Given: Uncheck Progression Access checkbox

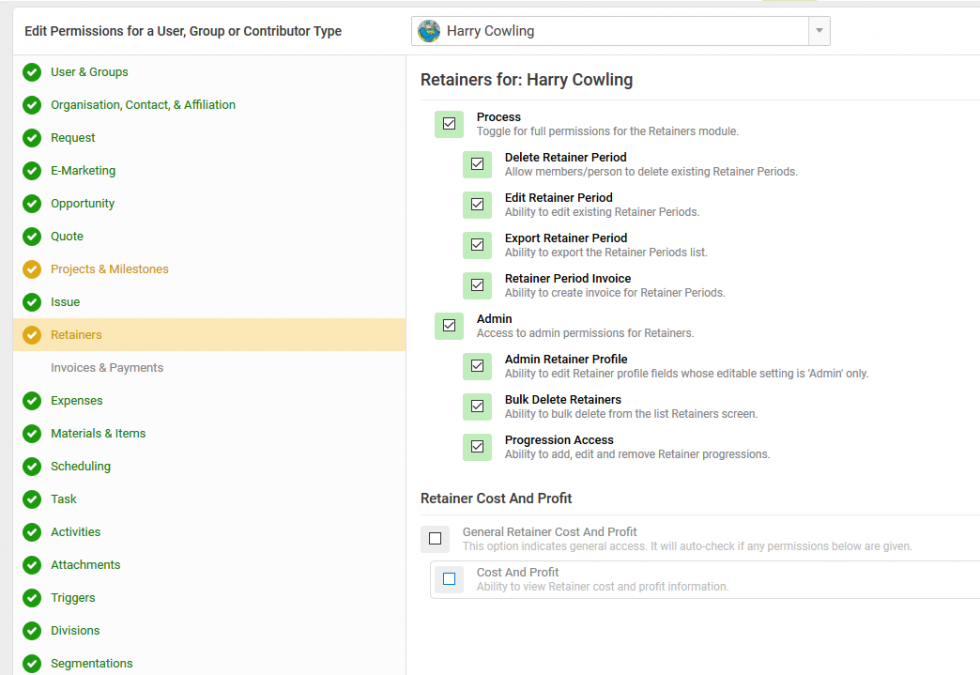Looking at the screenshot, I should click(478, 447).
